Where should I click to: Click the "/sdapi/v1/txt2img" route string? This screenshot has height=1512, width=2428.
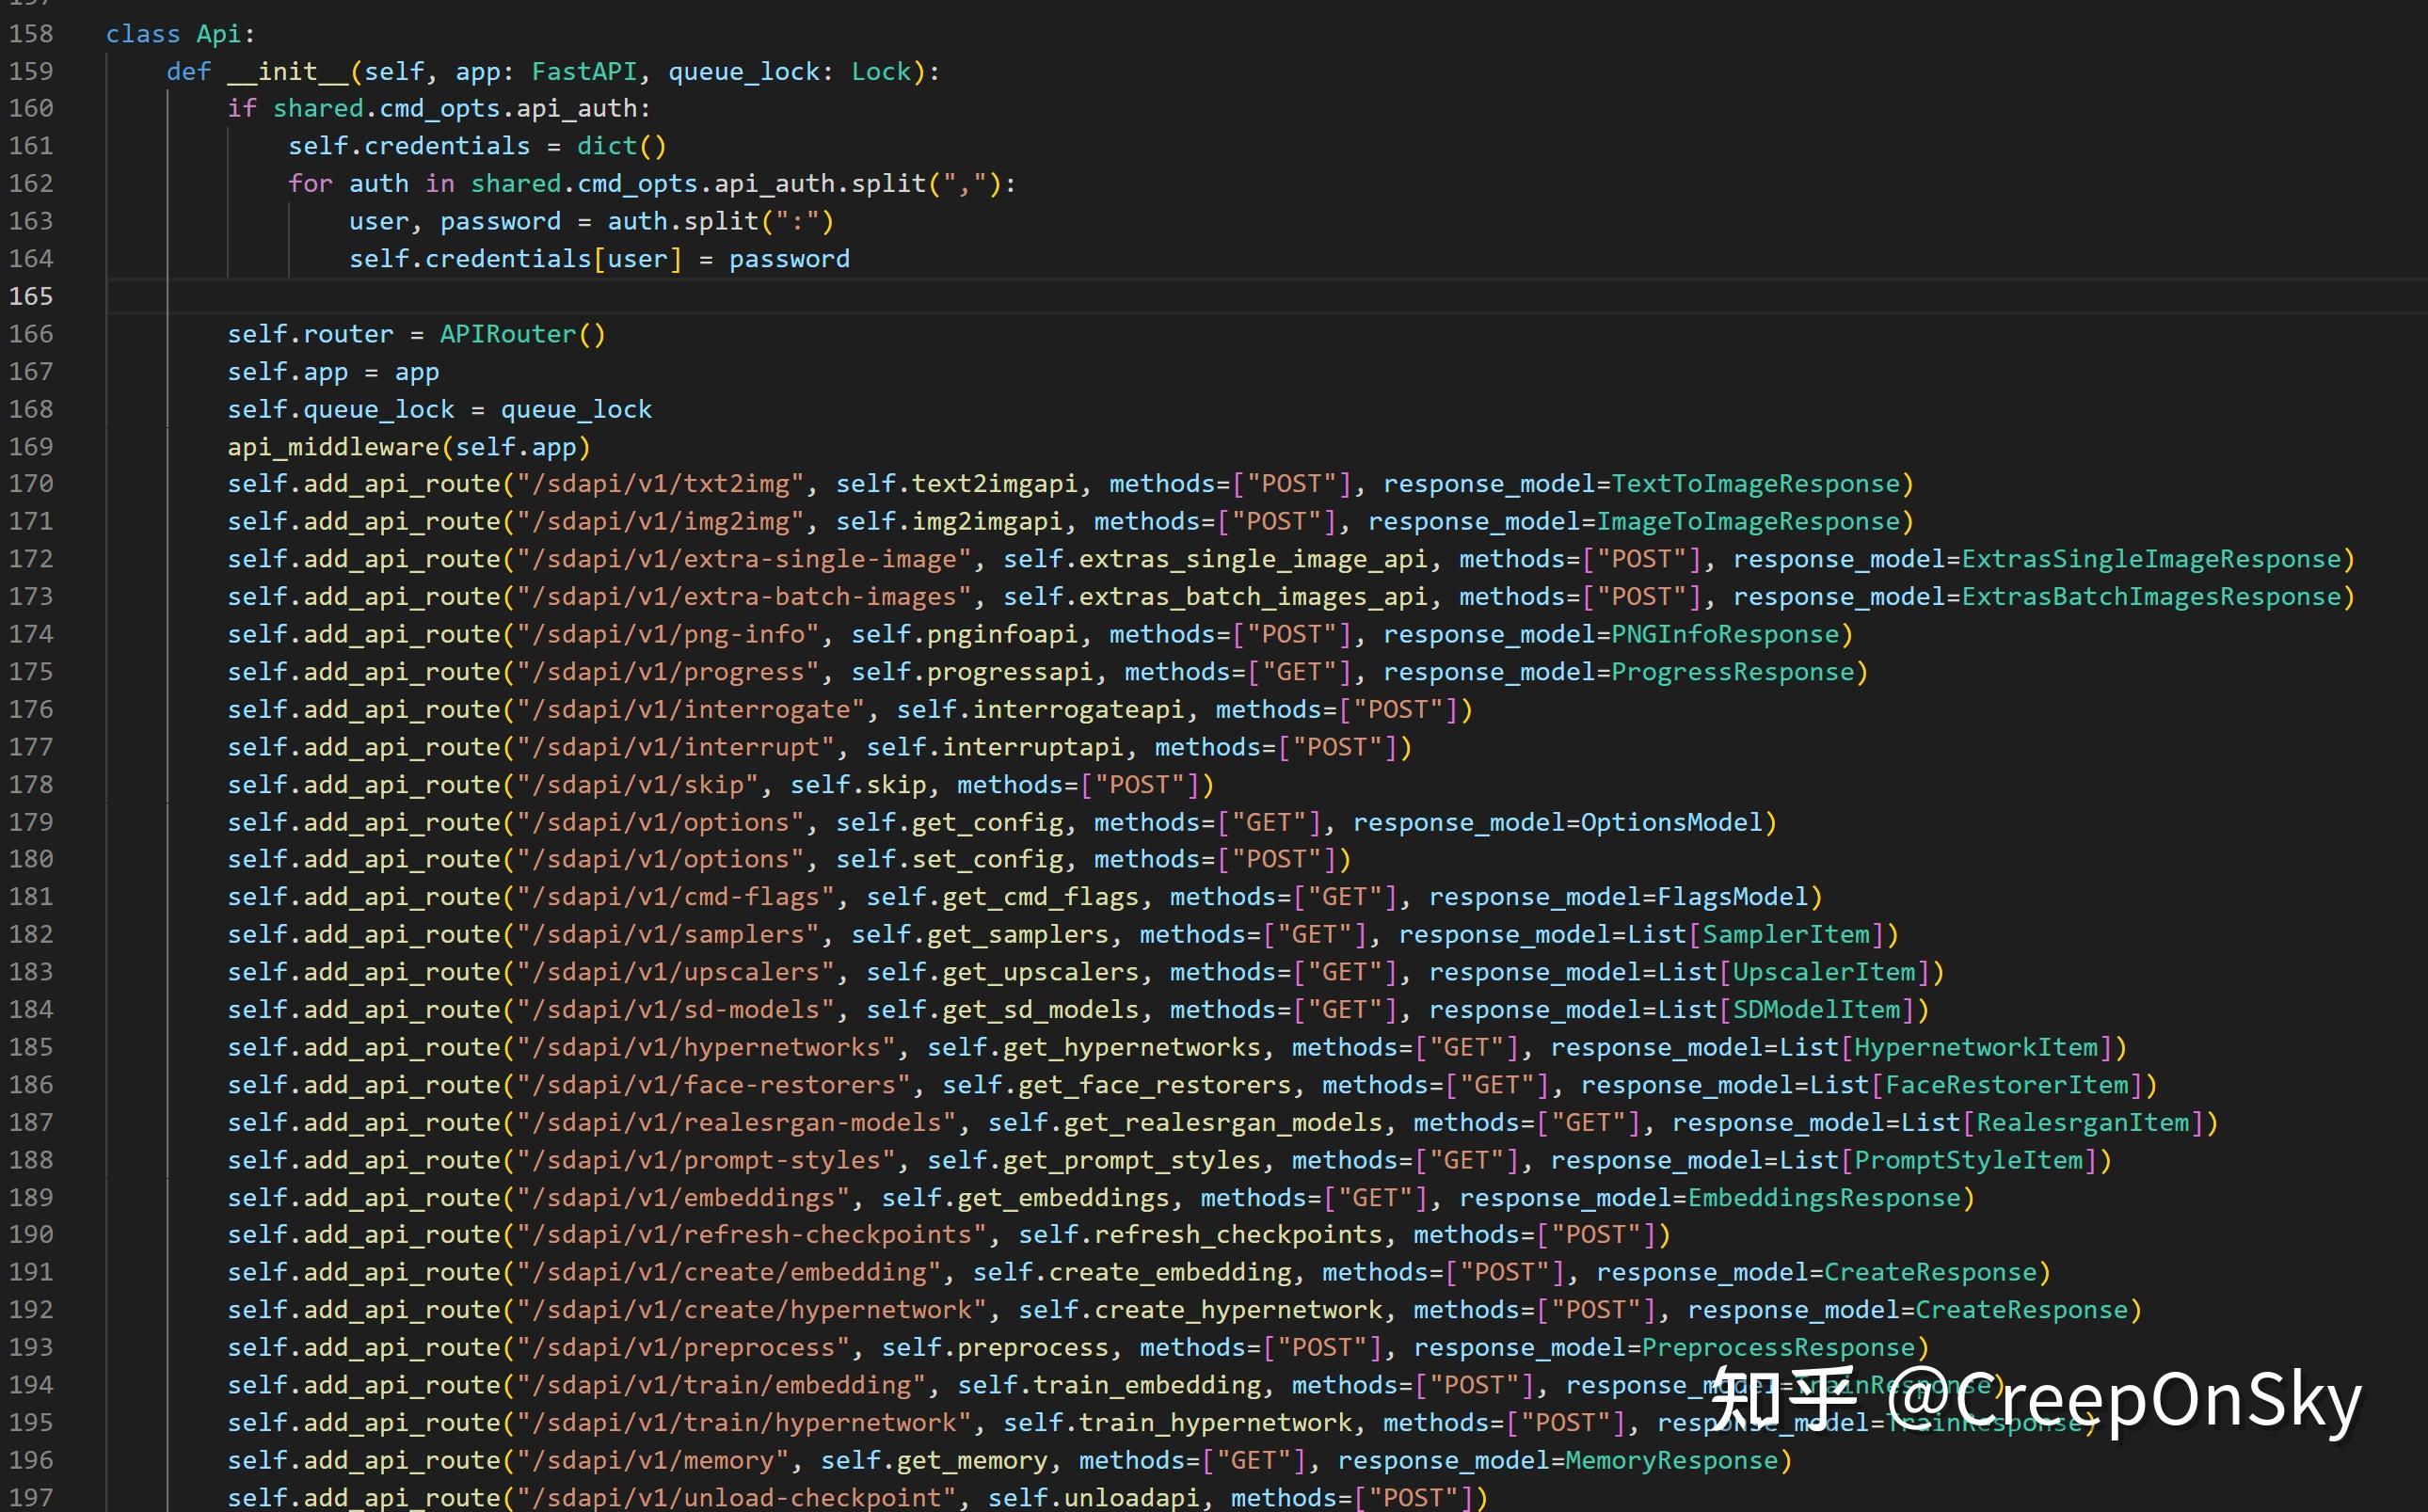(661, 484)
